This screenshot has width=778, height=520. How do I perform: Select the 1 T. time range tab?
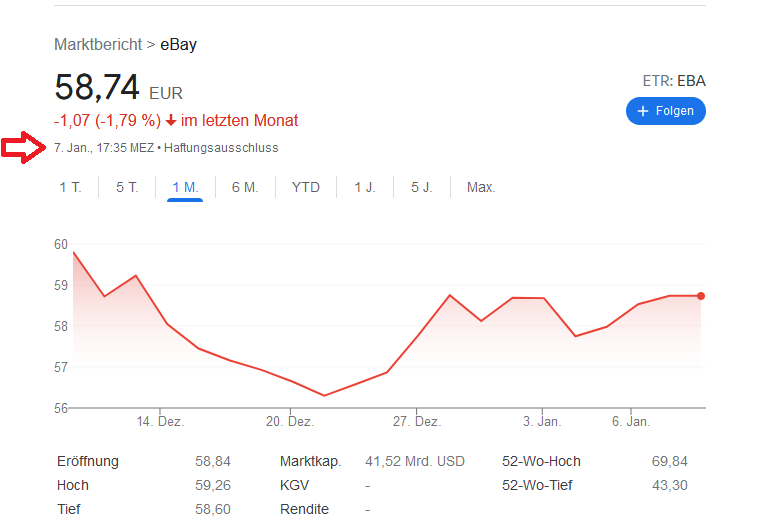click(70, 187)
